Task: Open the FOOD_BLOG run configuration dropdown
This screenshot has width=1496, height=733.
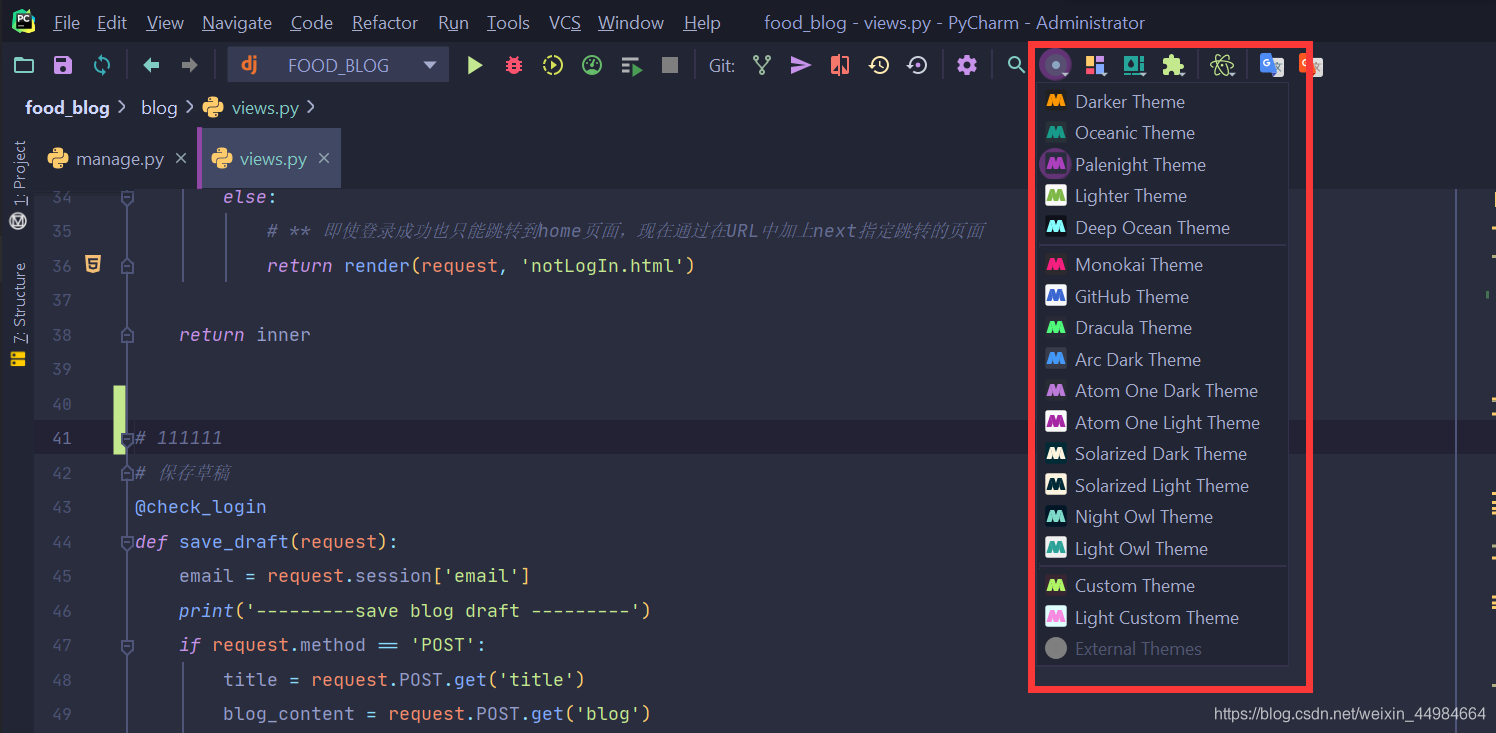Action: [x=338, y=66]
